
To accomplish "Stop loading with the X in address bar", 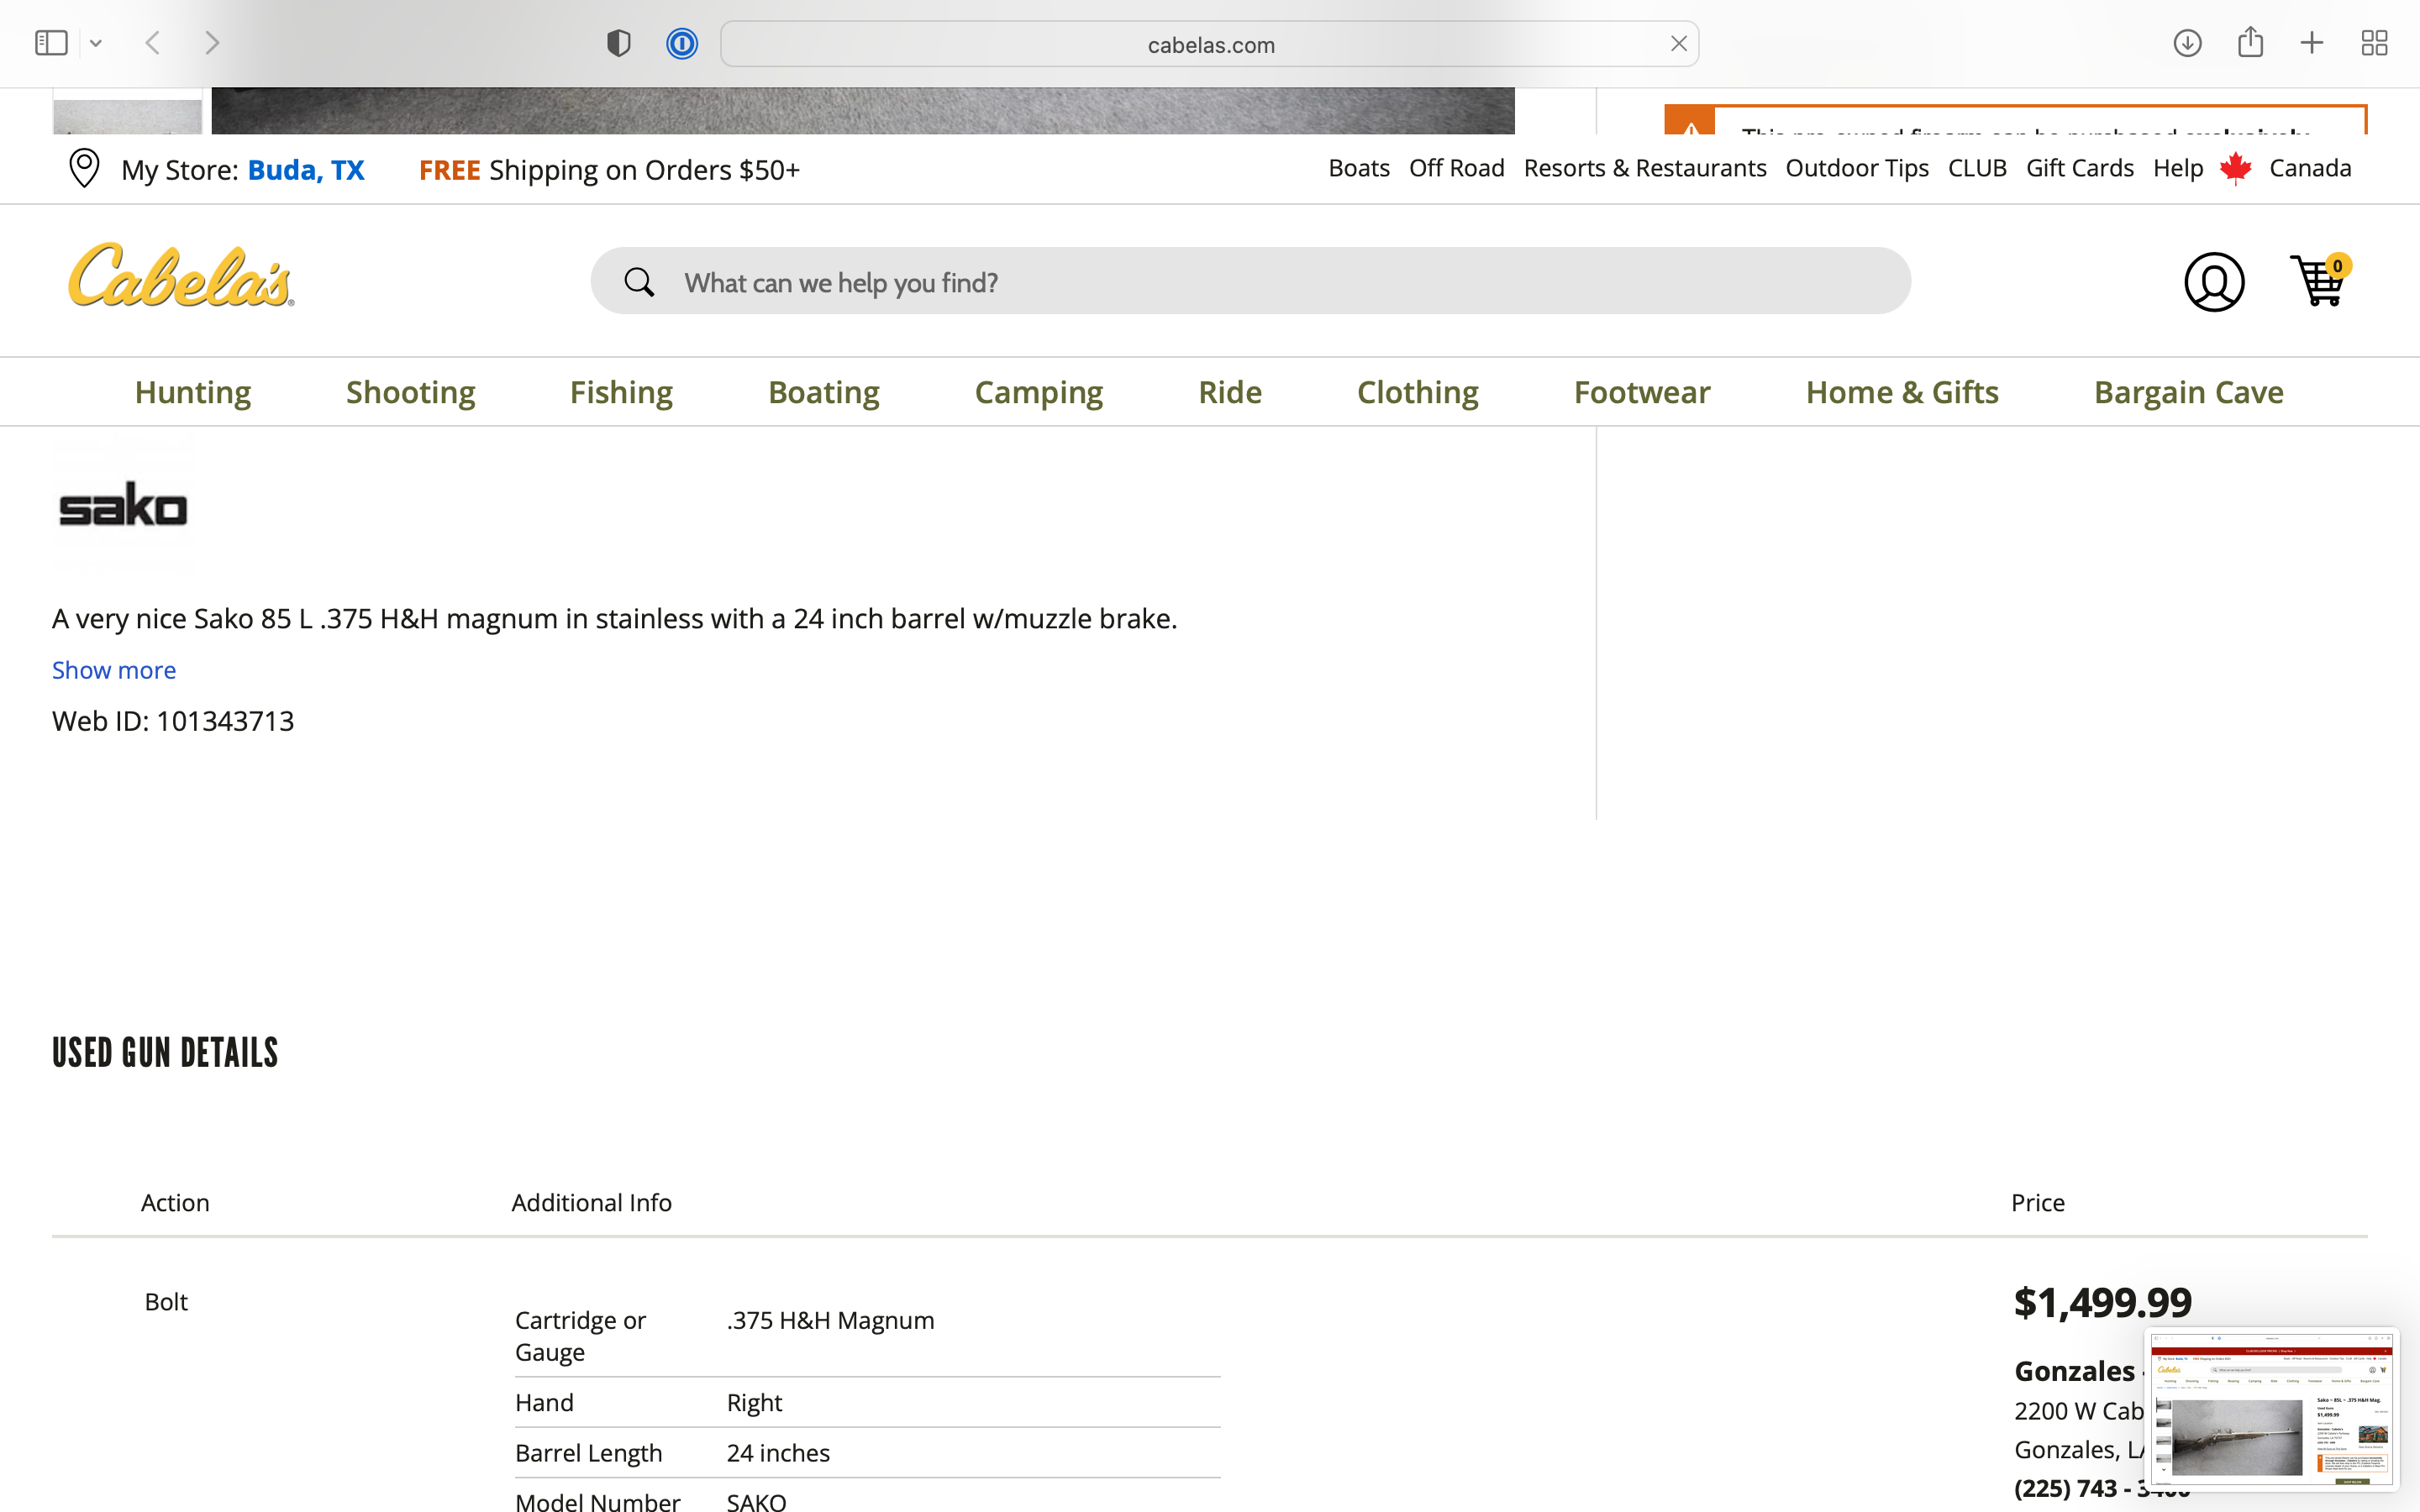I will pyautogui.click(x=1679, y=44).
